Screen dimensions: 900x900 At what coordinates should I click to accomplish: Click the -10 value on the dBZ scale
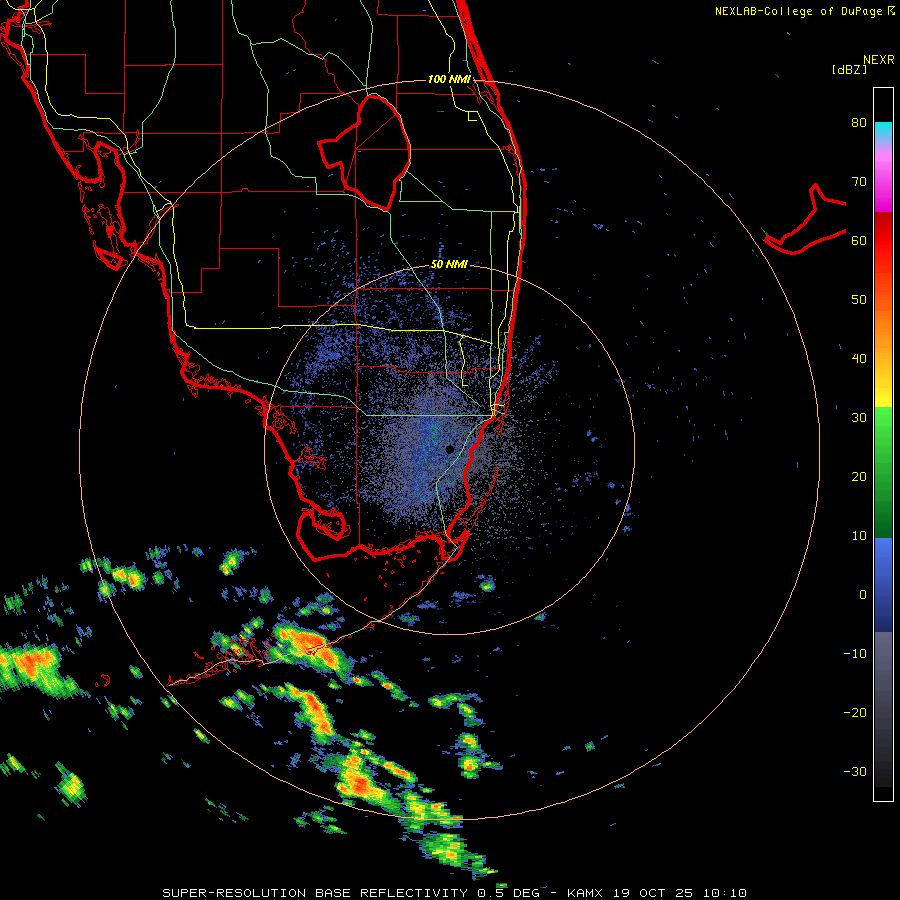pyautogui.click(x=855, y=654)
